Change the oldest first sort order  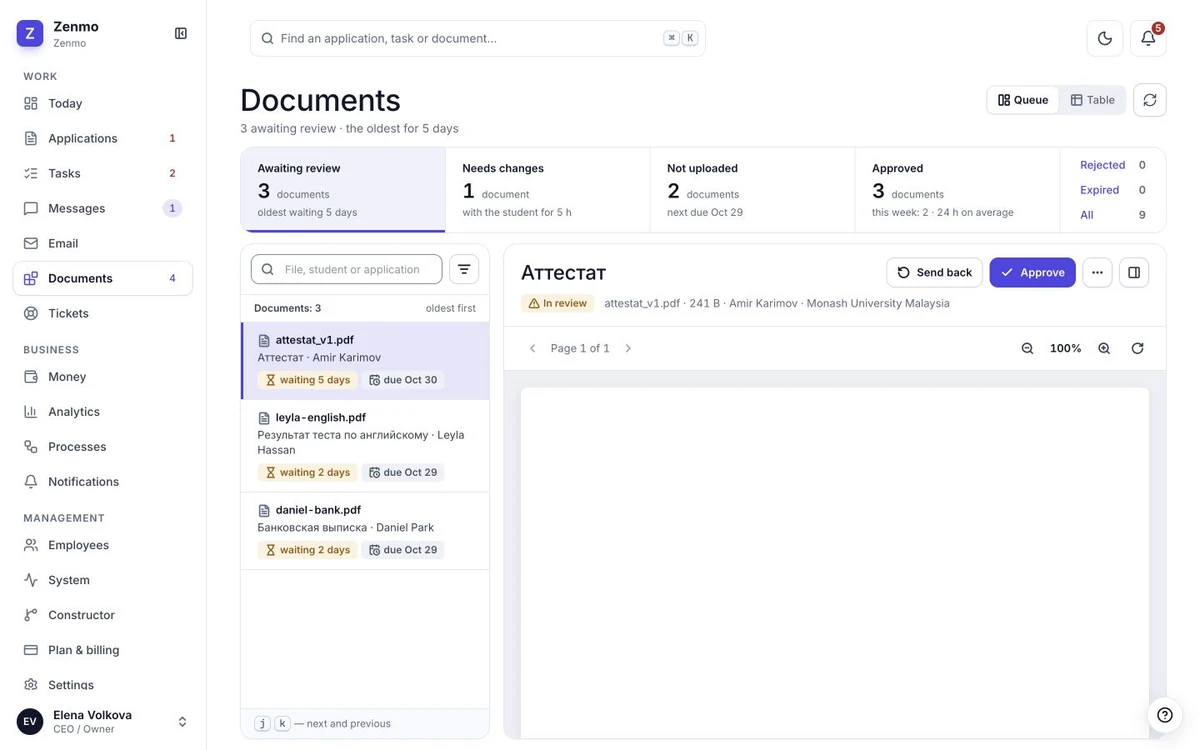click(451, 308)
